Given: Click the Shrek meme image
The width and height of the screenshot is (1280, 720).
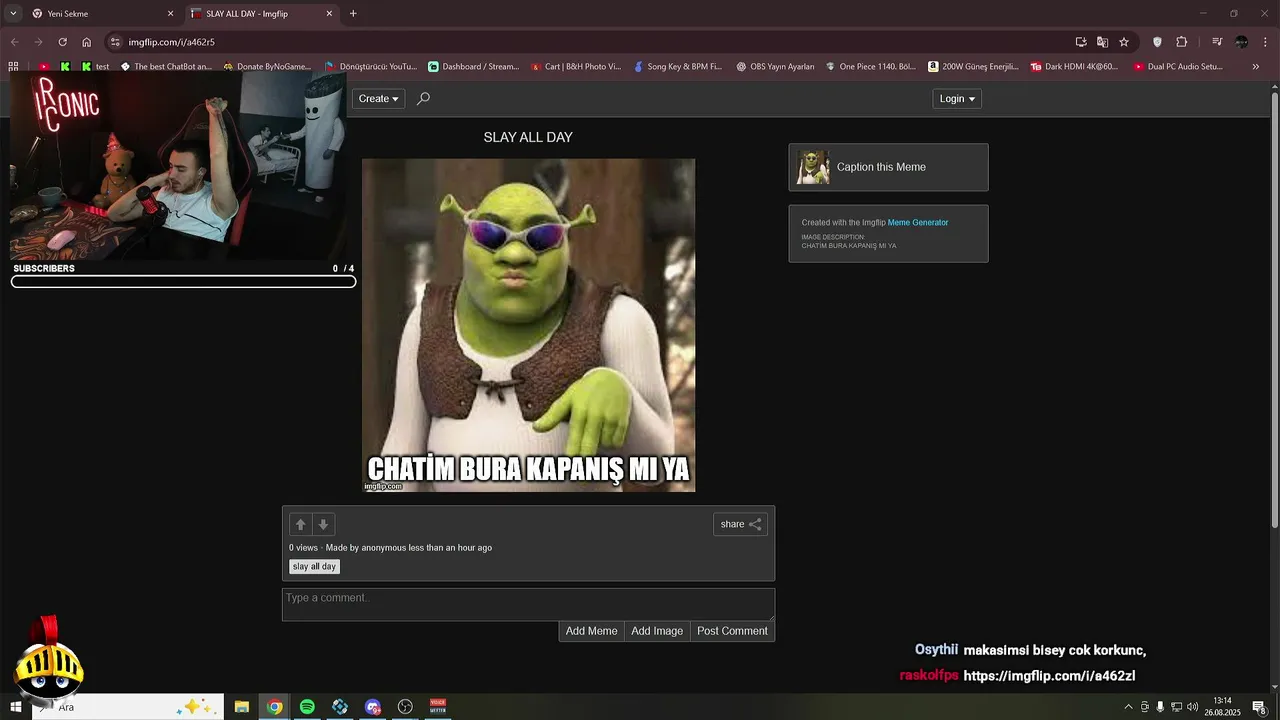Looking at the screenshot, I should point(528,325).
